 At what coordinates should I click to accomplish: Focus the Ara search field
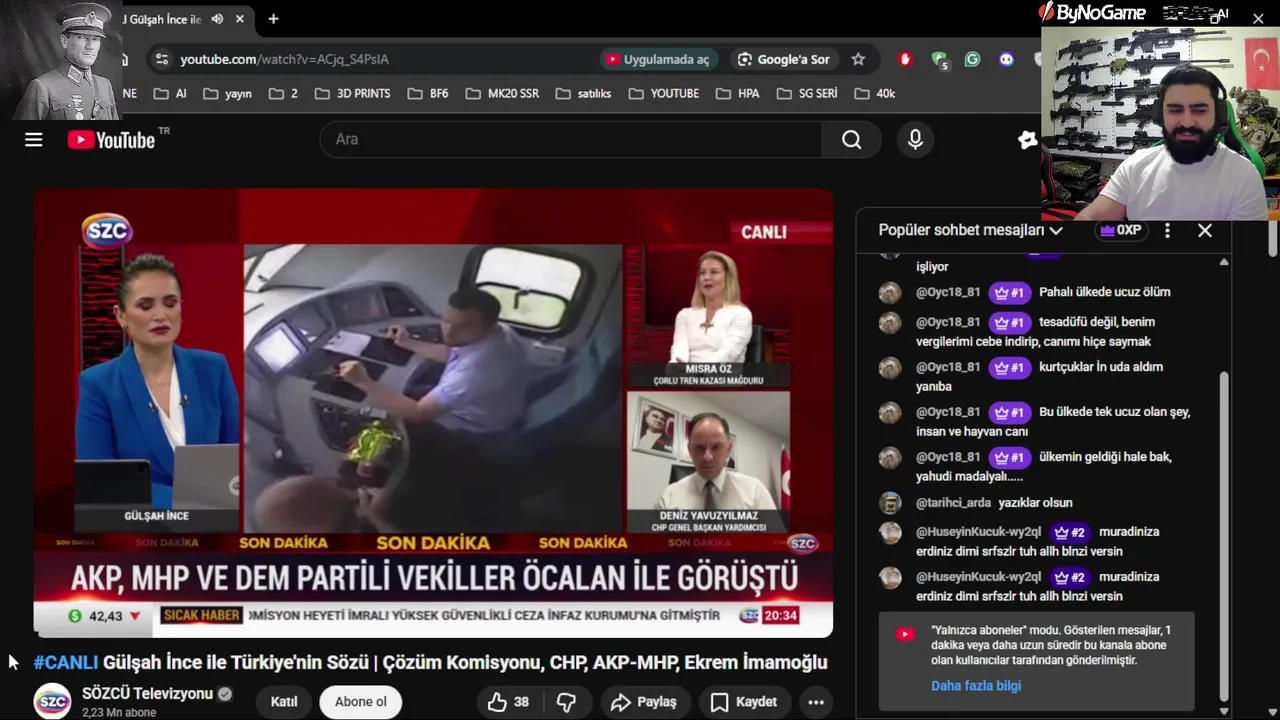point(571,140)
